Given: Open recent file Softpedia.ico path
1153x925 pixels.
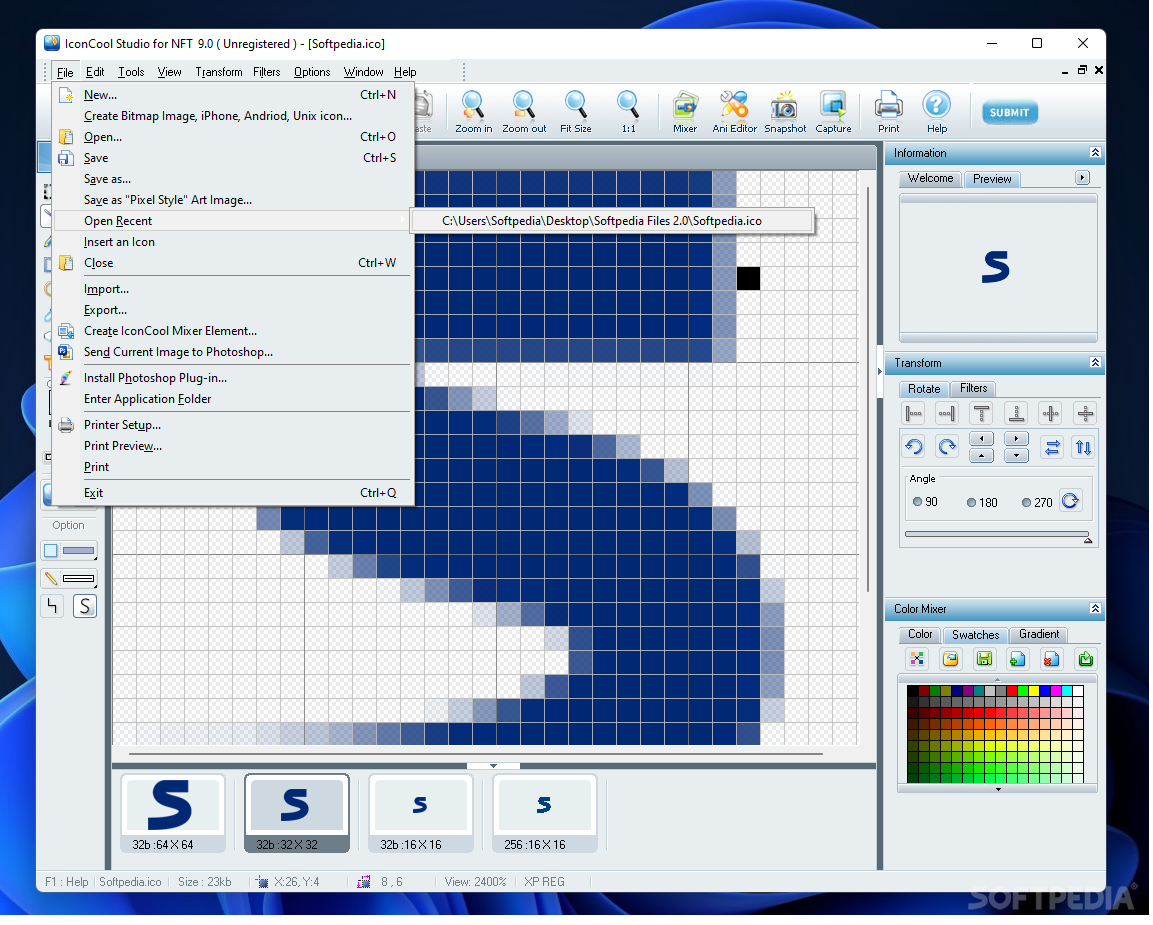Looking at the screenshot, I should click(x=613, y=221).
